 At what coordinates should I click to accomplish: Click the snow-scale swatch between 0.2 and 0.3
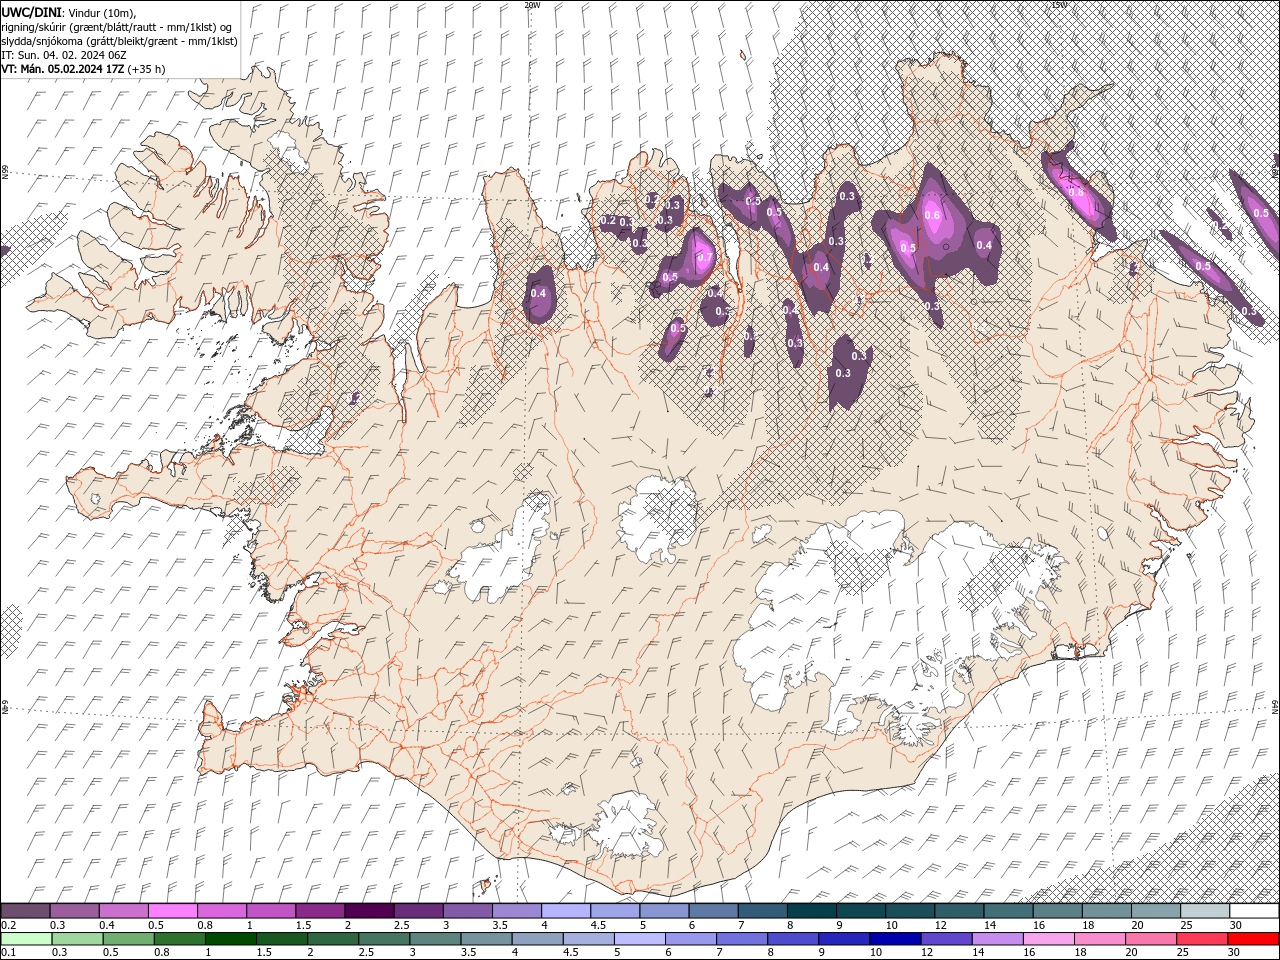[26, 911]
